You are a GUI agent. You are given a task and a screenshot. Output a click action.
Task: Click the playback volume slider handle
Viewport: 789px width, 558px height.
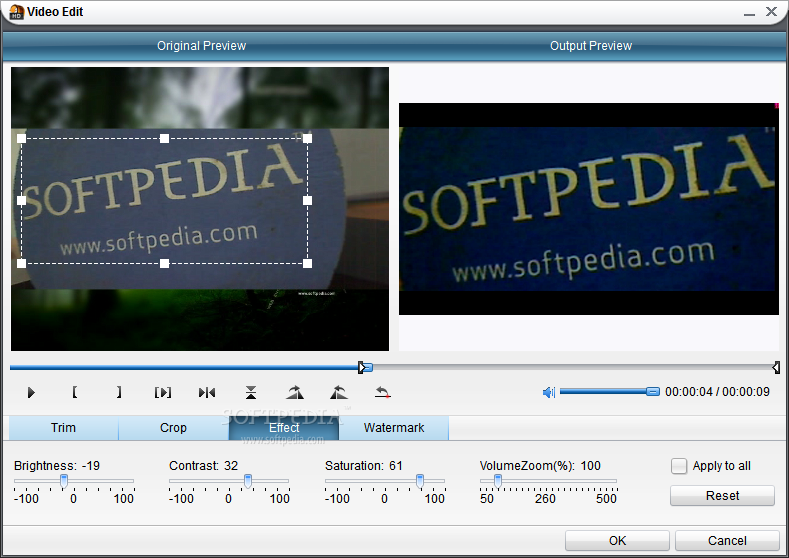[653, 391]
